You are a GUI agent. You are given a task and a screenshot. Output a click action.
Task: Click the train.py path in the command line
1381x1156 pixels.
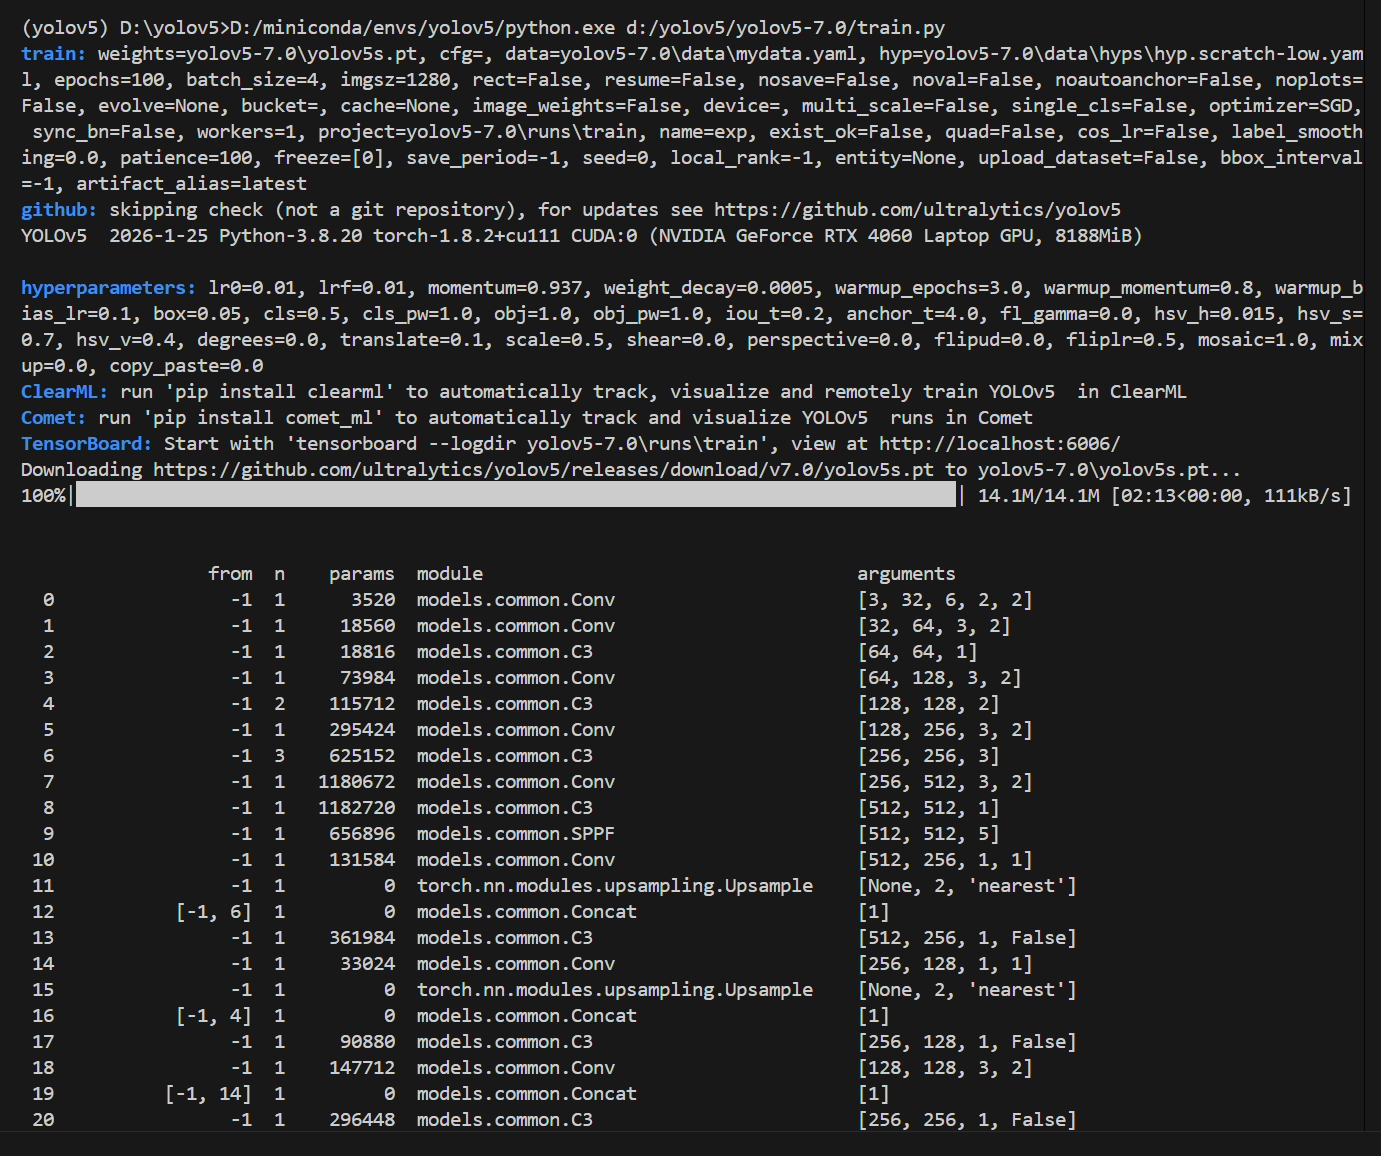[785, 28]
